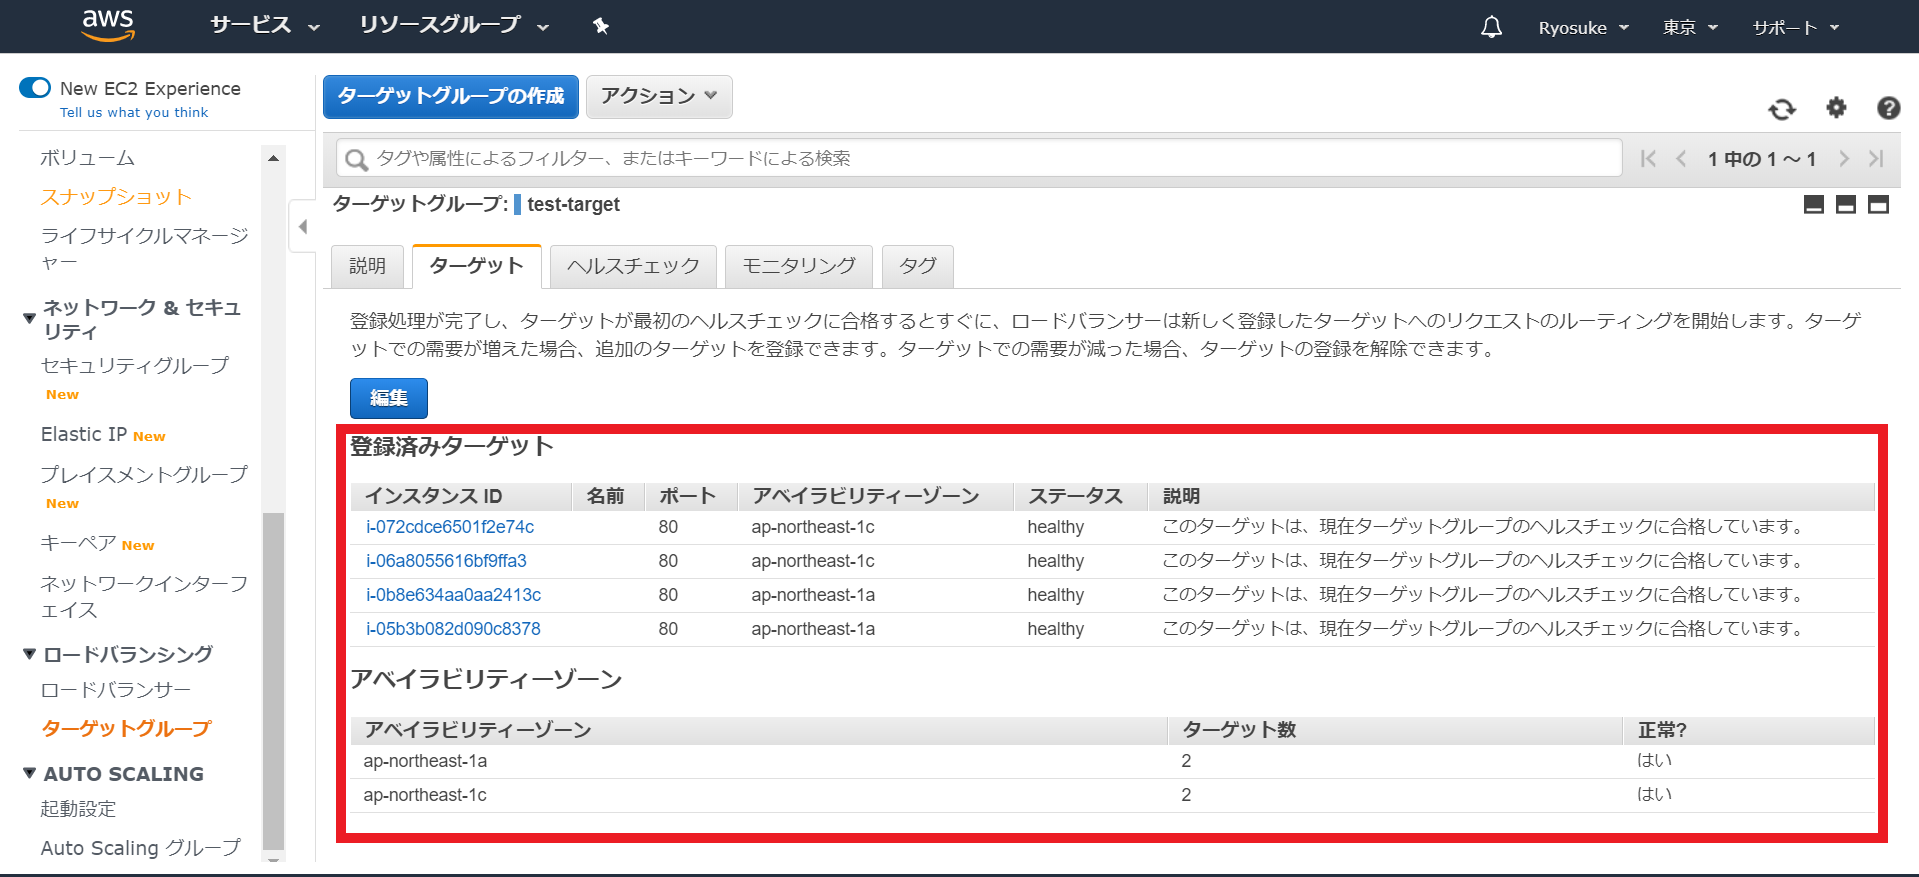The height and width of the screenshot is (877, 1919).
Task: Select the ap-northeast-1c zone summary row
Action: click(1112, 795)
